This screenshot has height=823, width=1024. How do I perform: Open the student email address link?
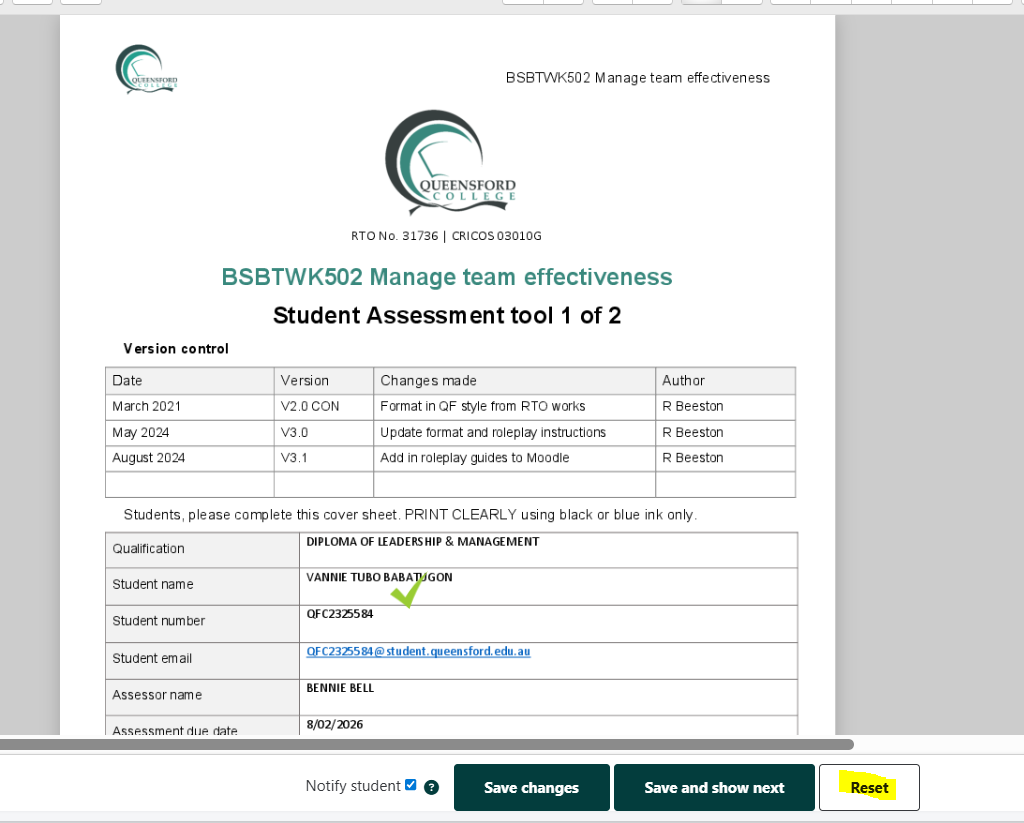(x=418, y=651)
